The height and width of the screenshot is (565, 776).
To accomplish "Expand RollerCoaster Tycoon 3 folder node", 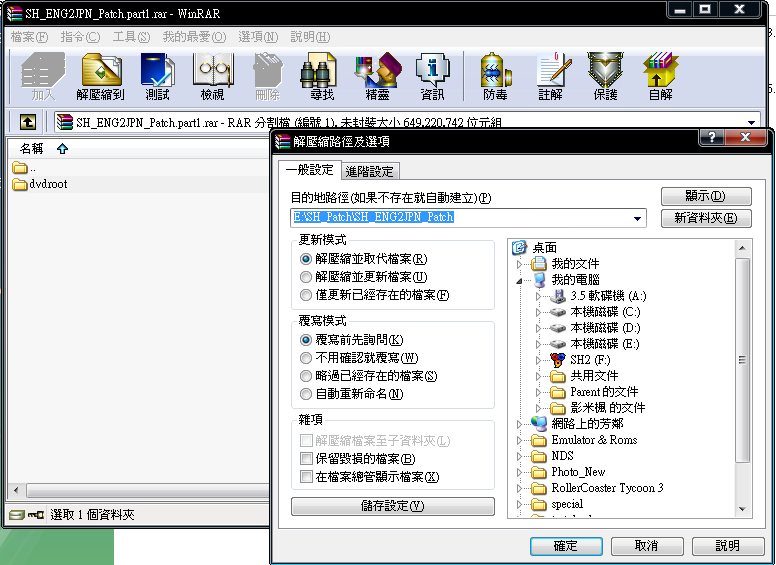I will click(x=519, y=488).
